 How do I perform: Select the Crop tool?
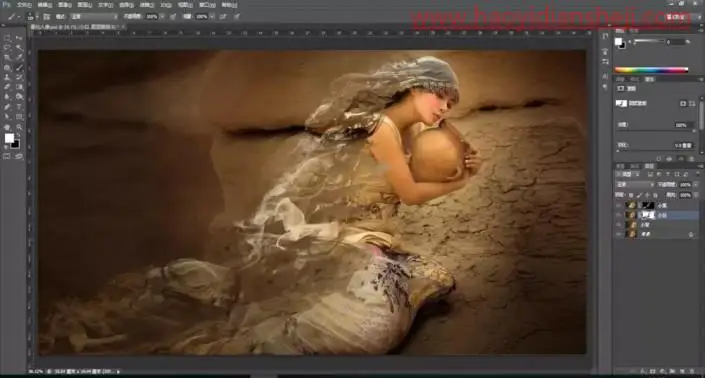(7, 58)
